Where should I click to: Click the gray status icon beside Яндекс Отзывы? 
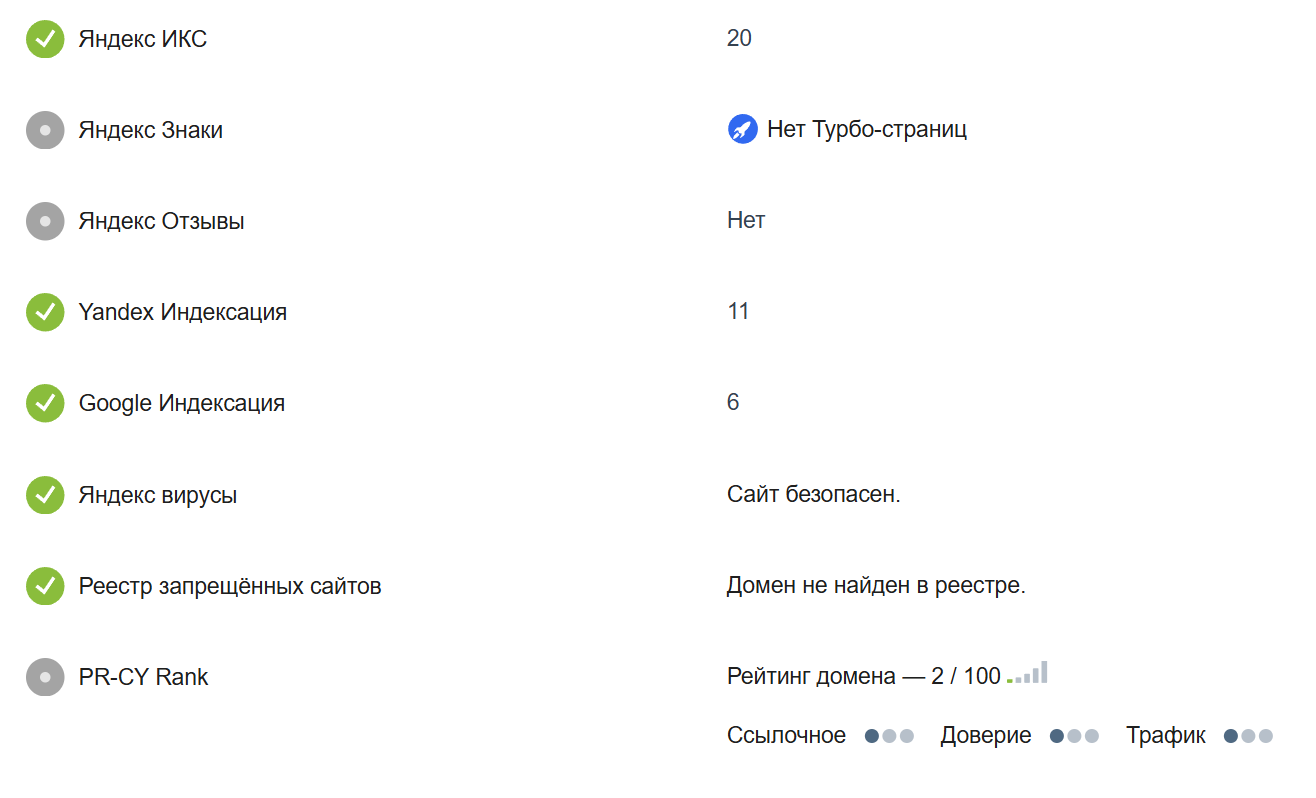click(x=45, y=221)
